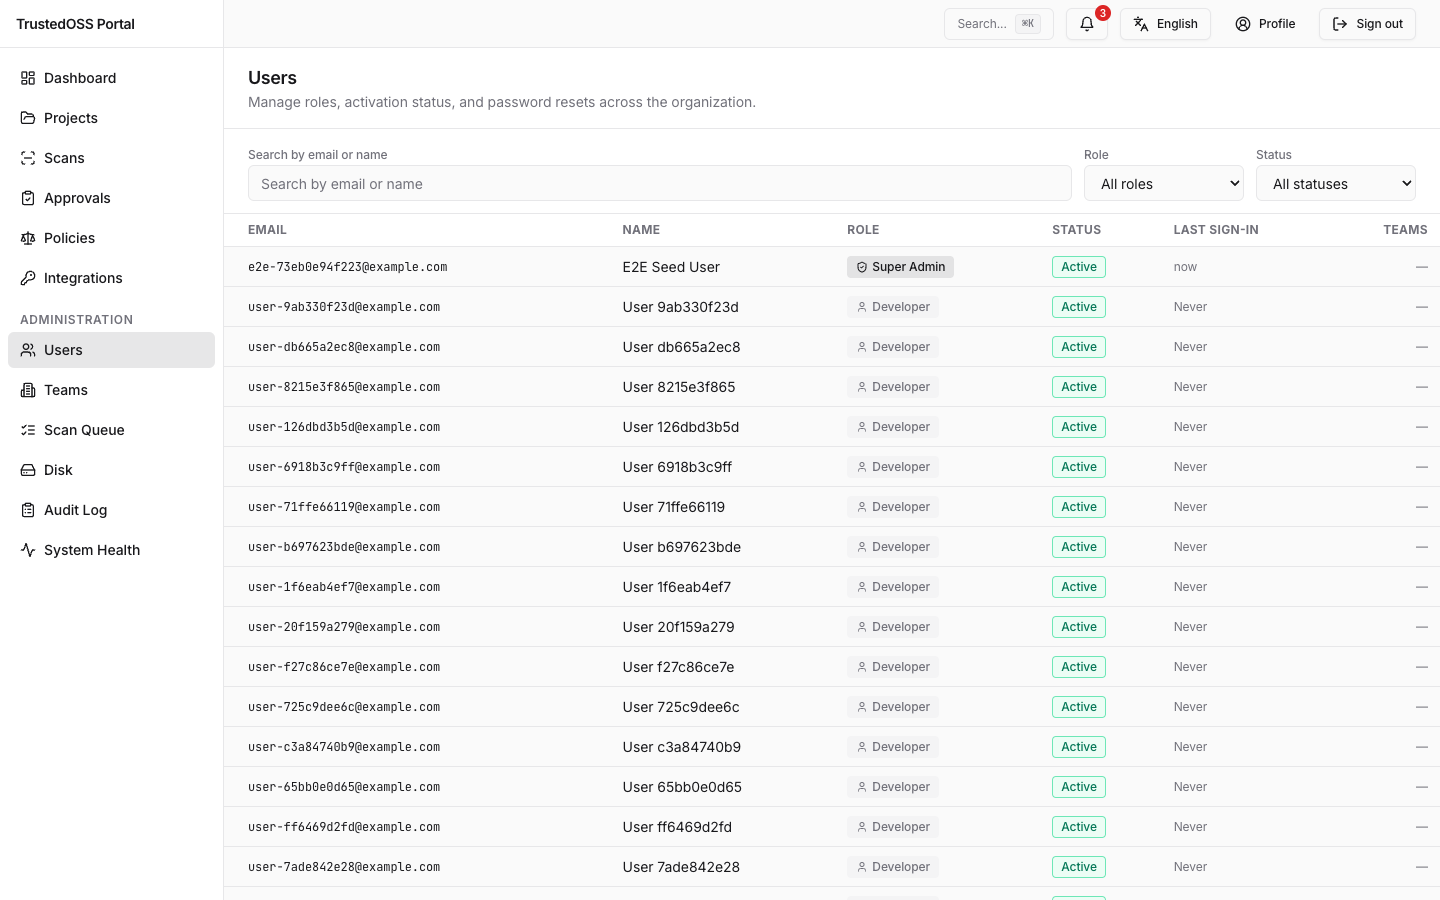1440x900 pixels.
Task: Focus the Search by email or name field
Action: click(x=660, y=183)
